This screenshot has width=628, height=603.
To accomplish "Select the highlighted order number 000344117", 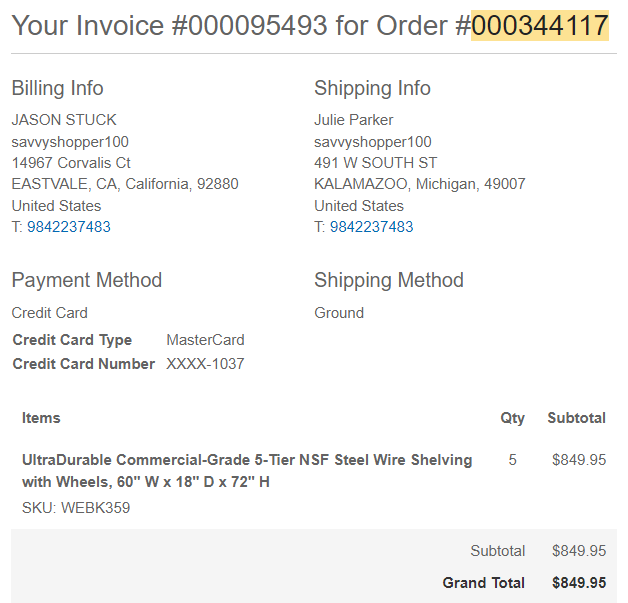I will (x=539, y=26).
